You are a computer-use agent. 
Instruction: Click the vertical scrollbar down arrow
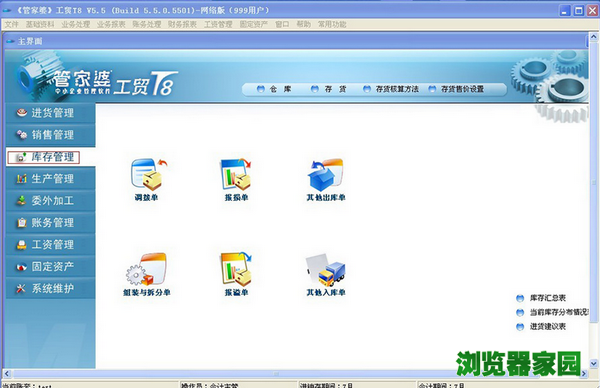tap(593, 364)
